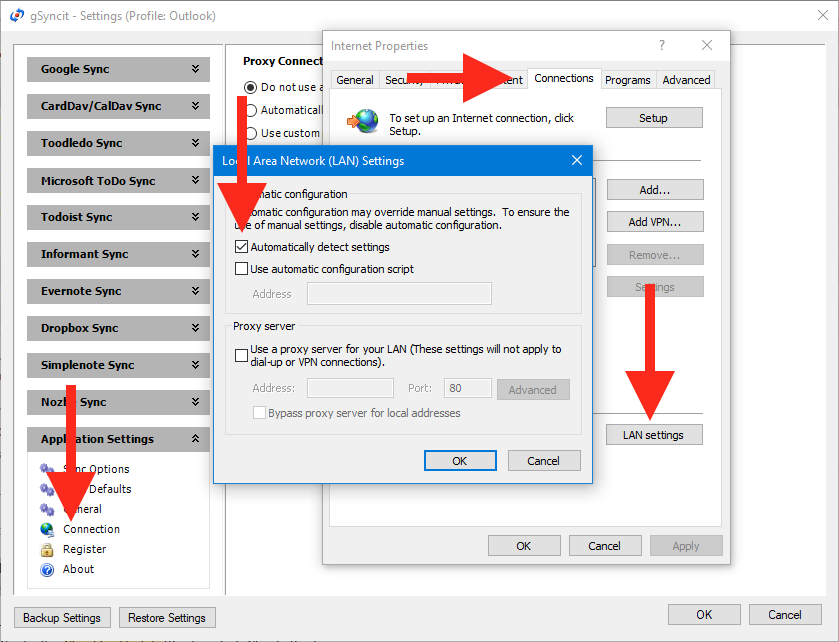This screenshot has width=839, height=642.
Task: Click Backup Settings button
Action: (x=62, y=618)
